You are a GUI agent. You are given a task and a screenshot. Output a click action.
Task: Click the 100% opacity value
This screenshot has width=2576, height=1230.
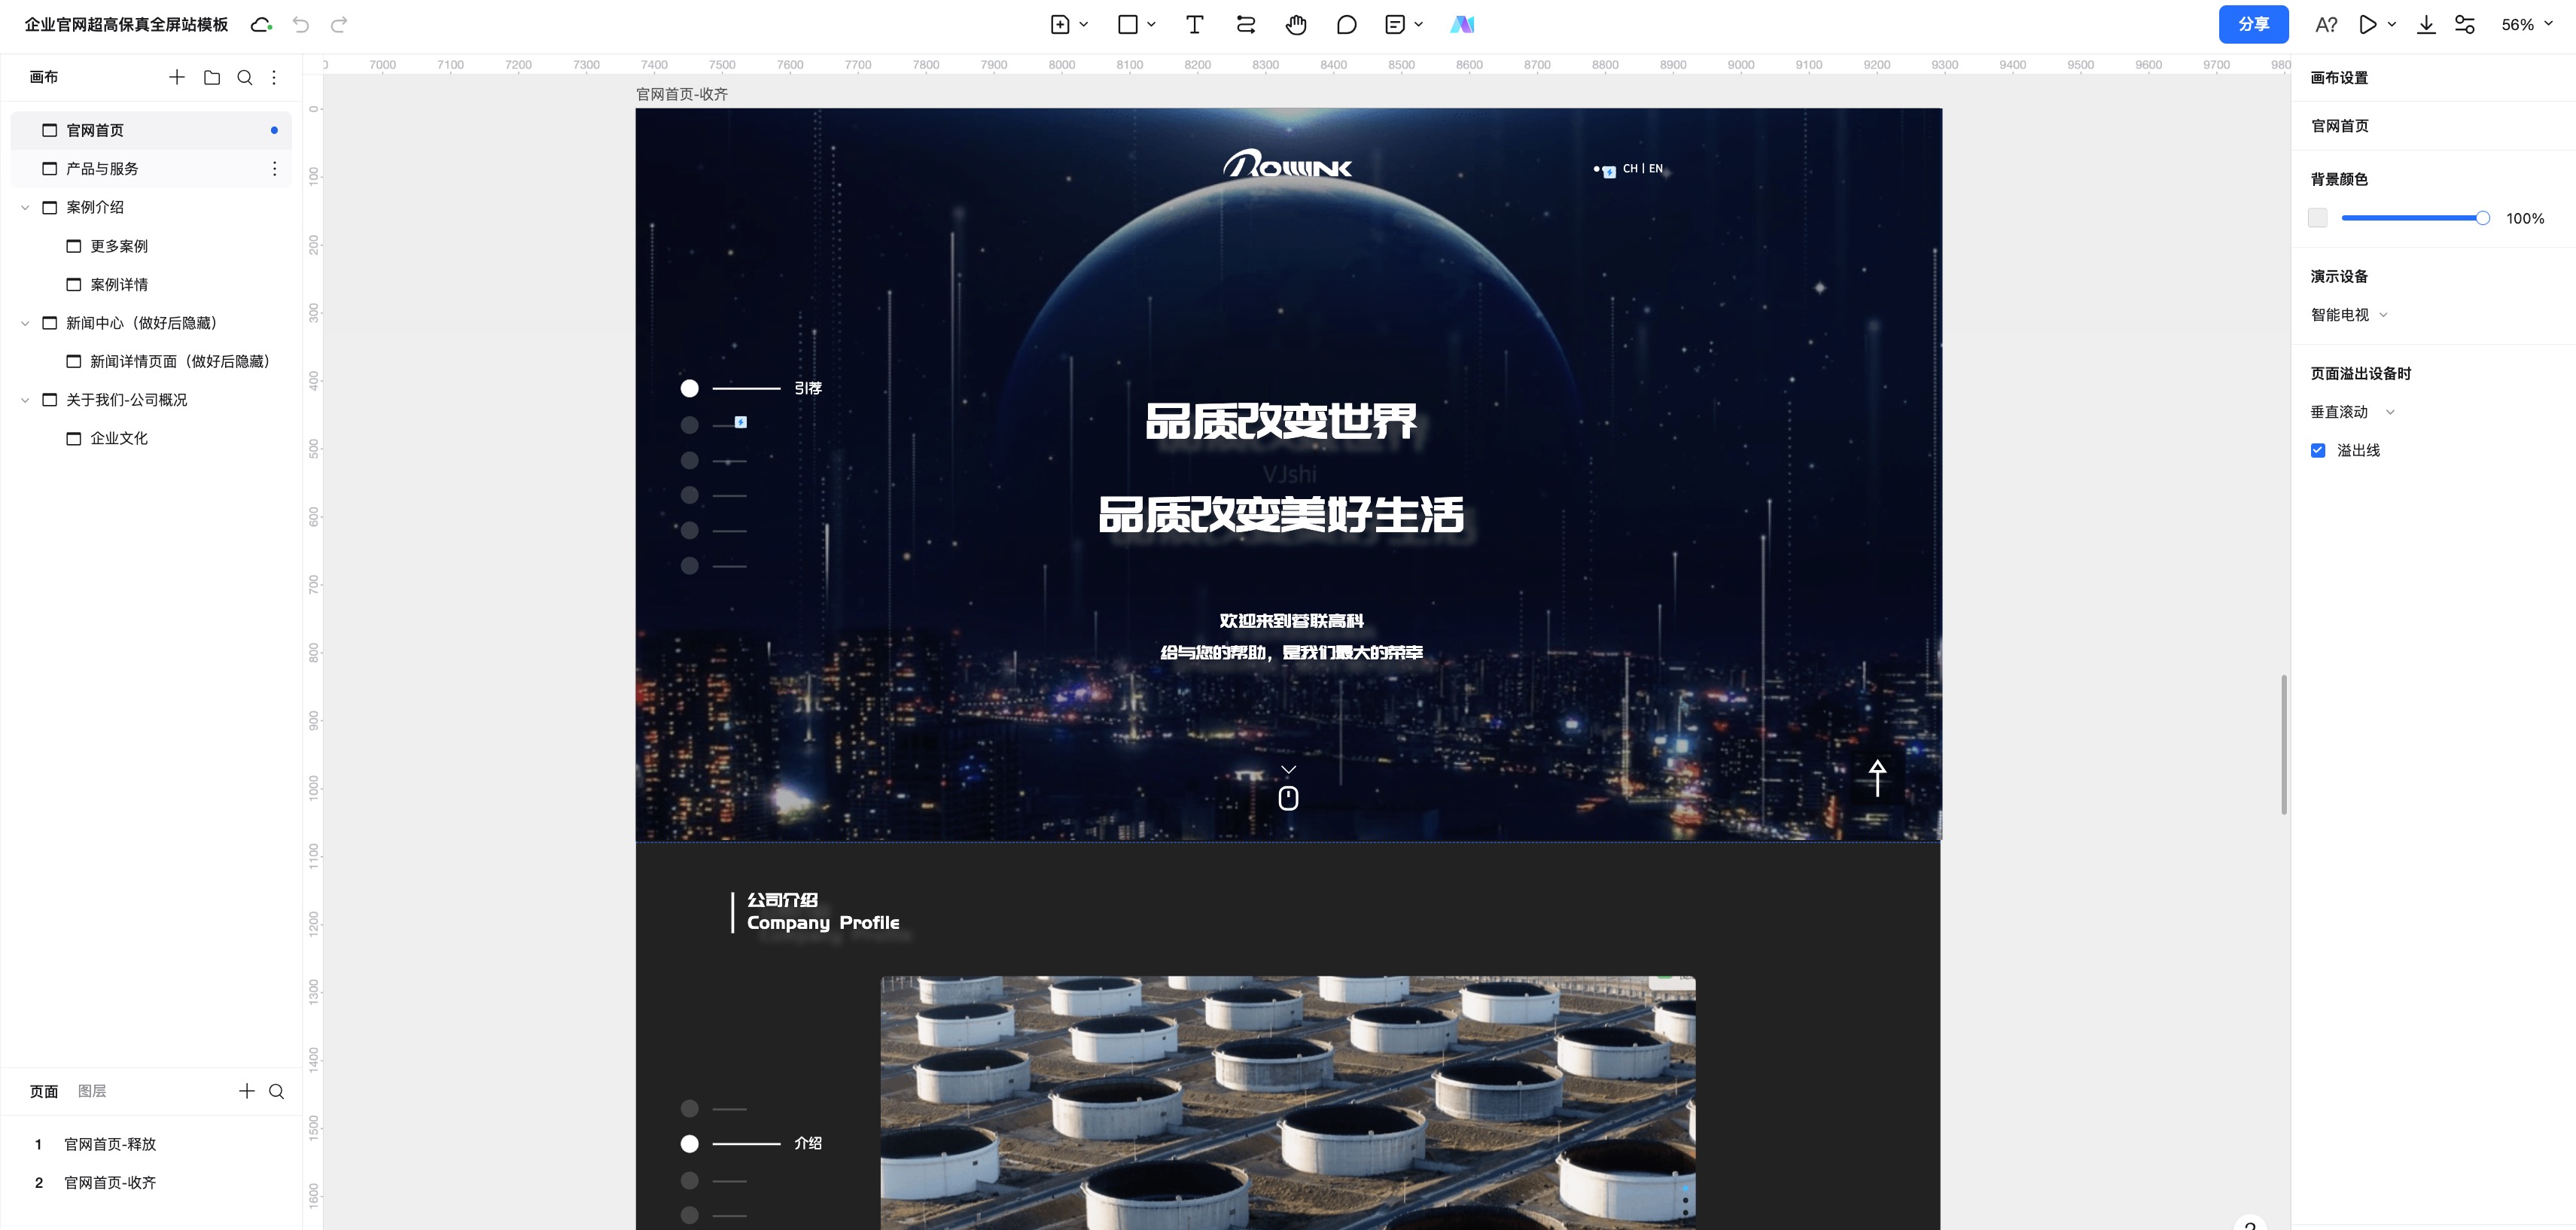2525,218
